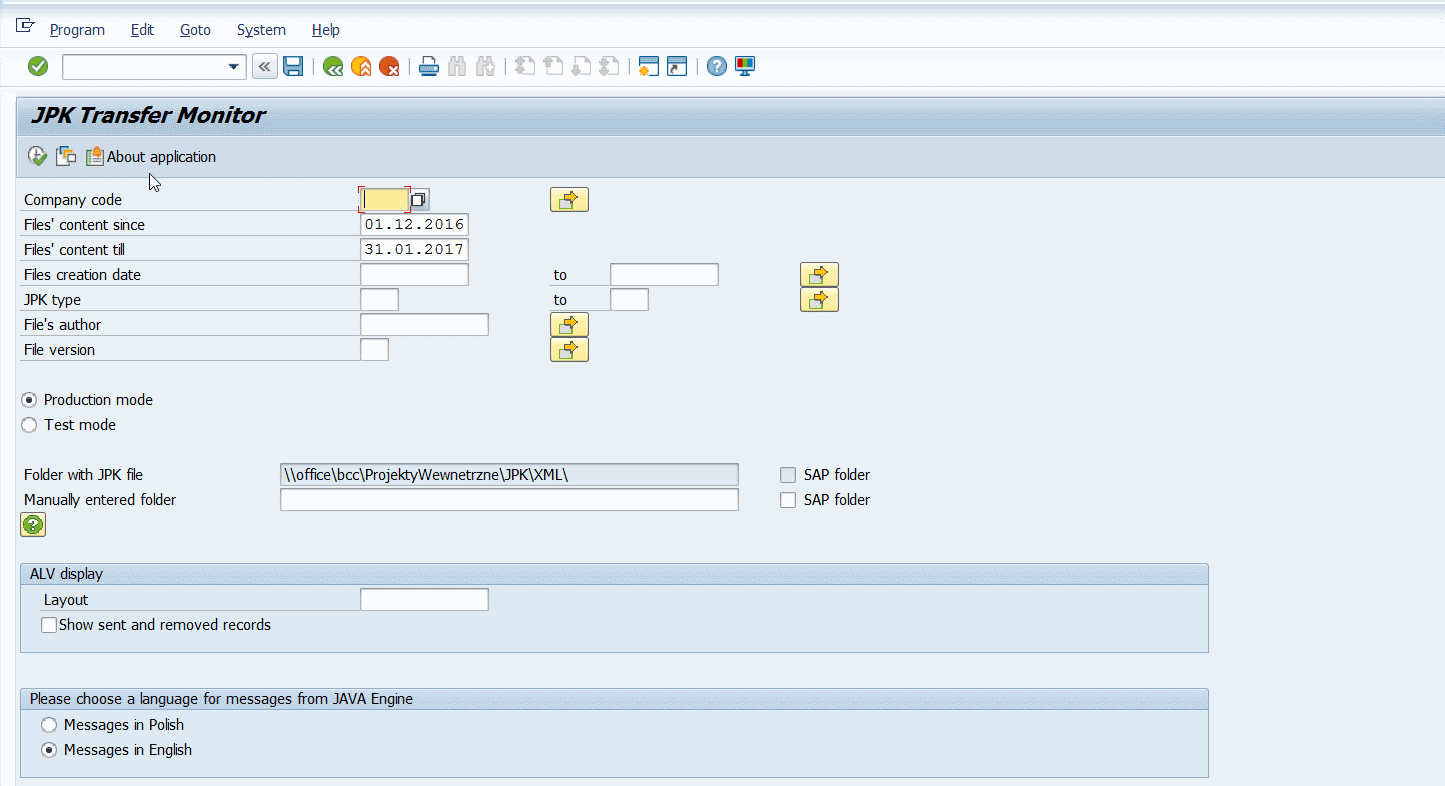Screen dimensions: 1445x786
Task: Open multiple selection for File's author
Action: pyautogui.click(x=569, y=325)
